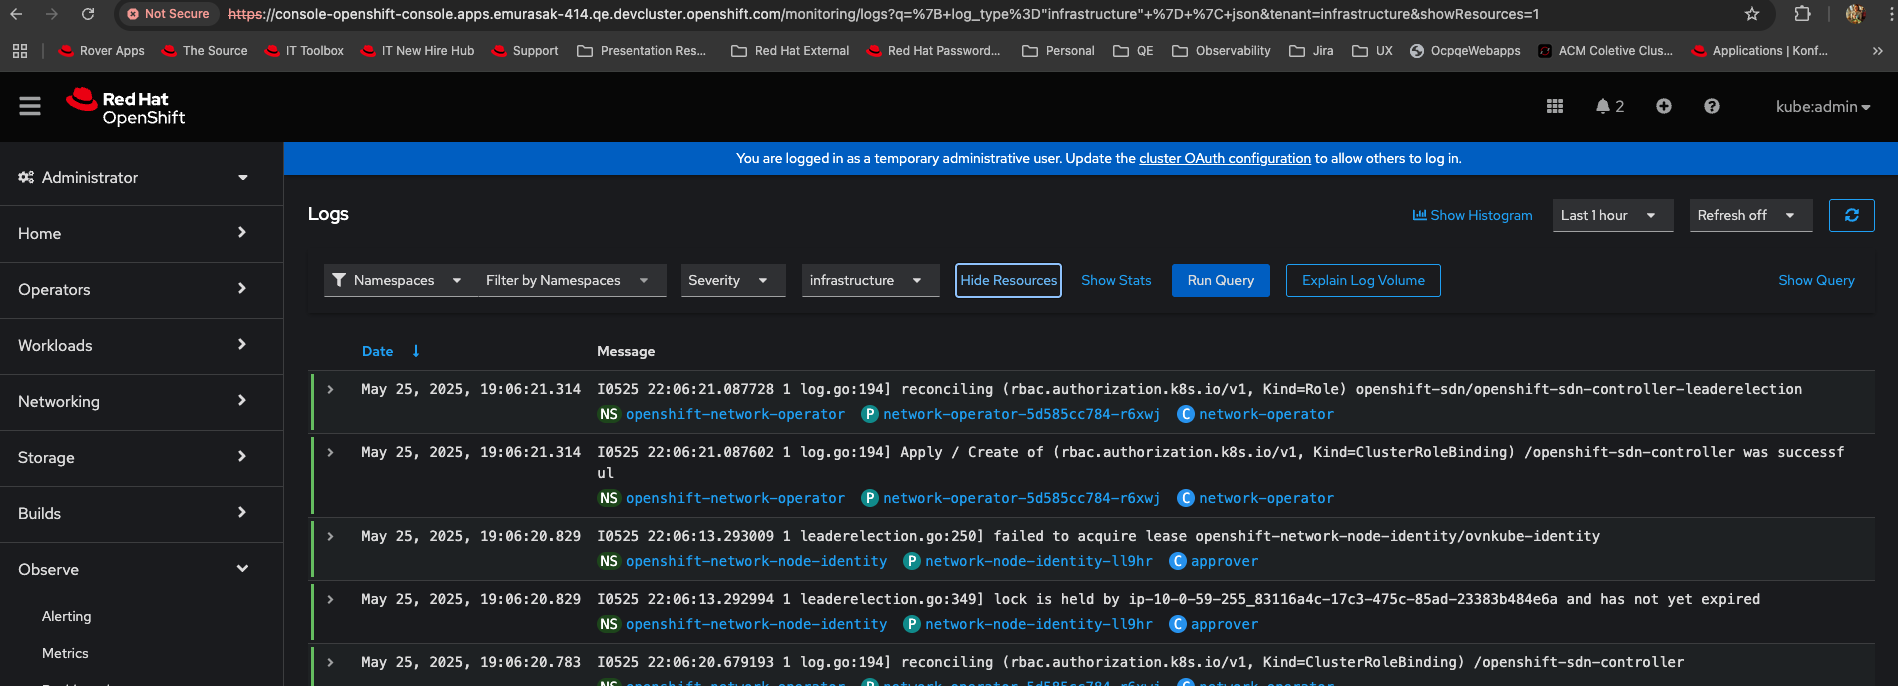
Task: Toggle Show Histogram
Action: [x=1471, y=215]
